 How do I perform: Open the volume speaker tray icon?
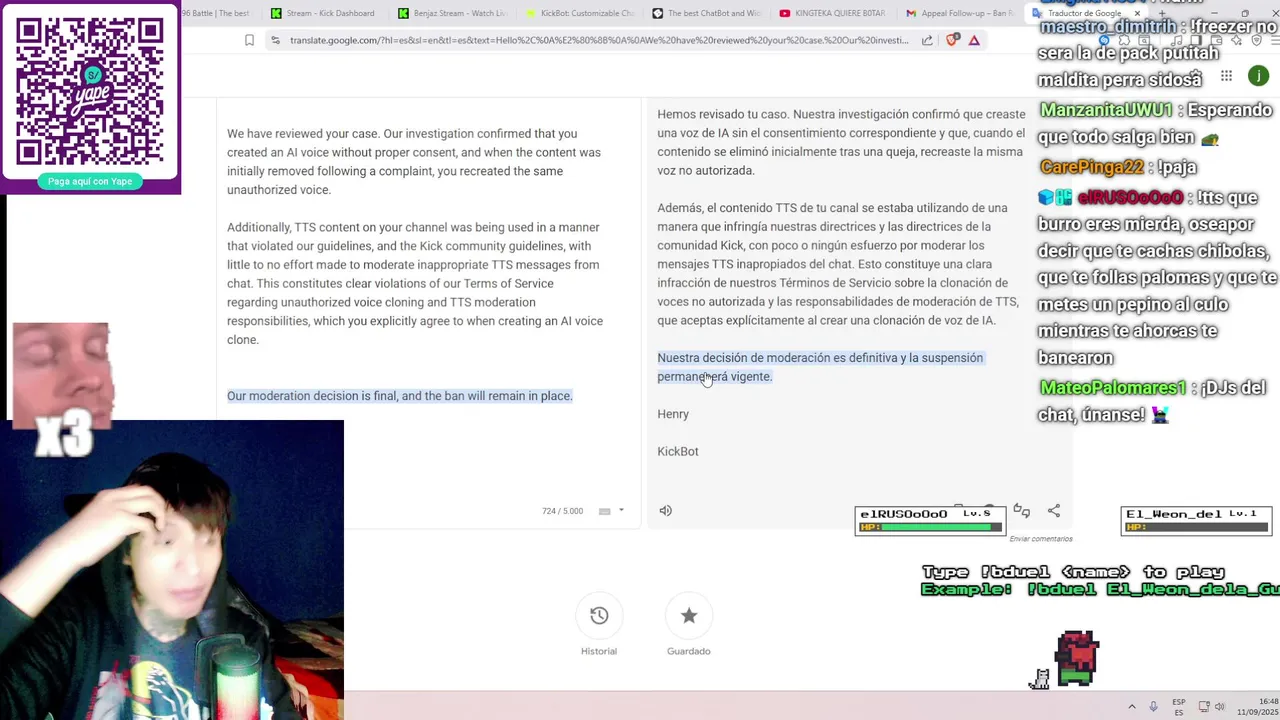[x=1221, y=706]
